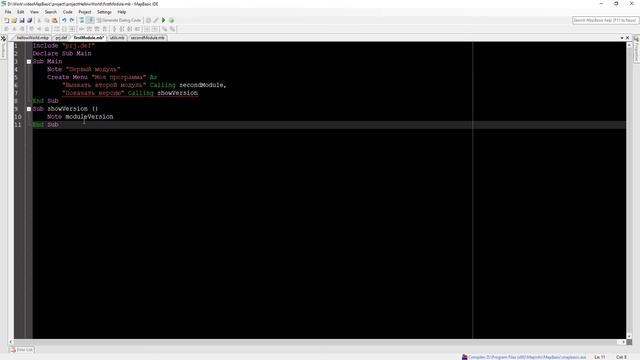This screenshot has height=360, width=640.
Task: Save the current file
Action: coord(22,20)
